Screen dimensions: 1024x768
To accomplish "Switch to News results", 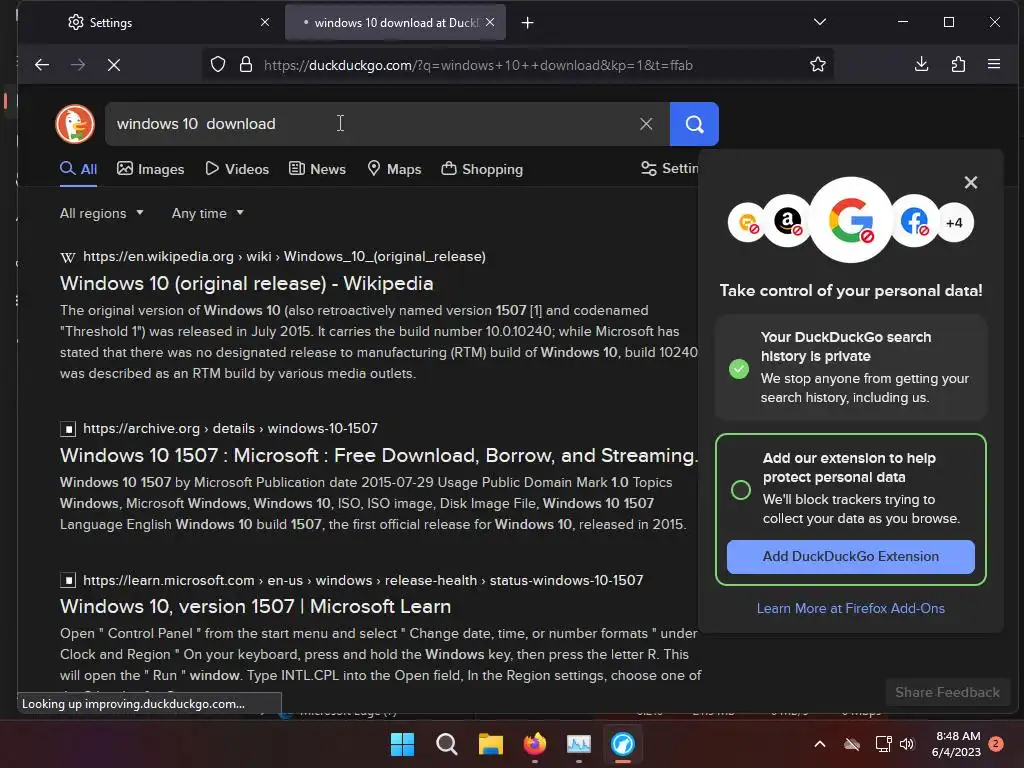I will (317, 169).
